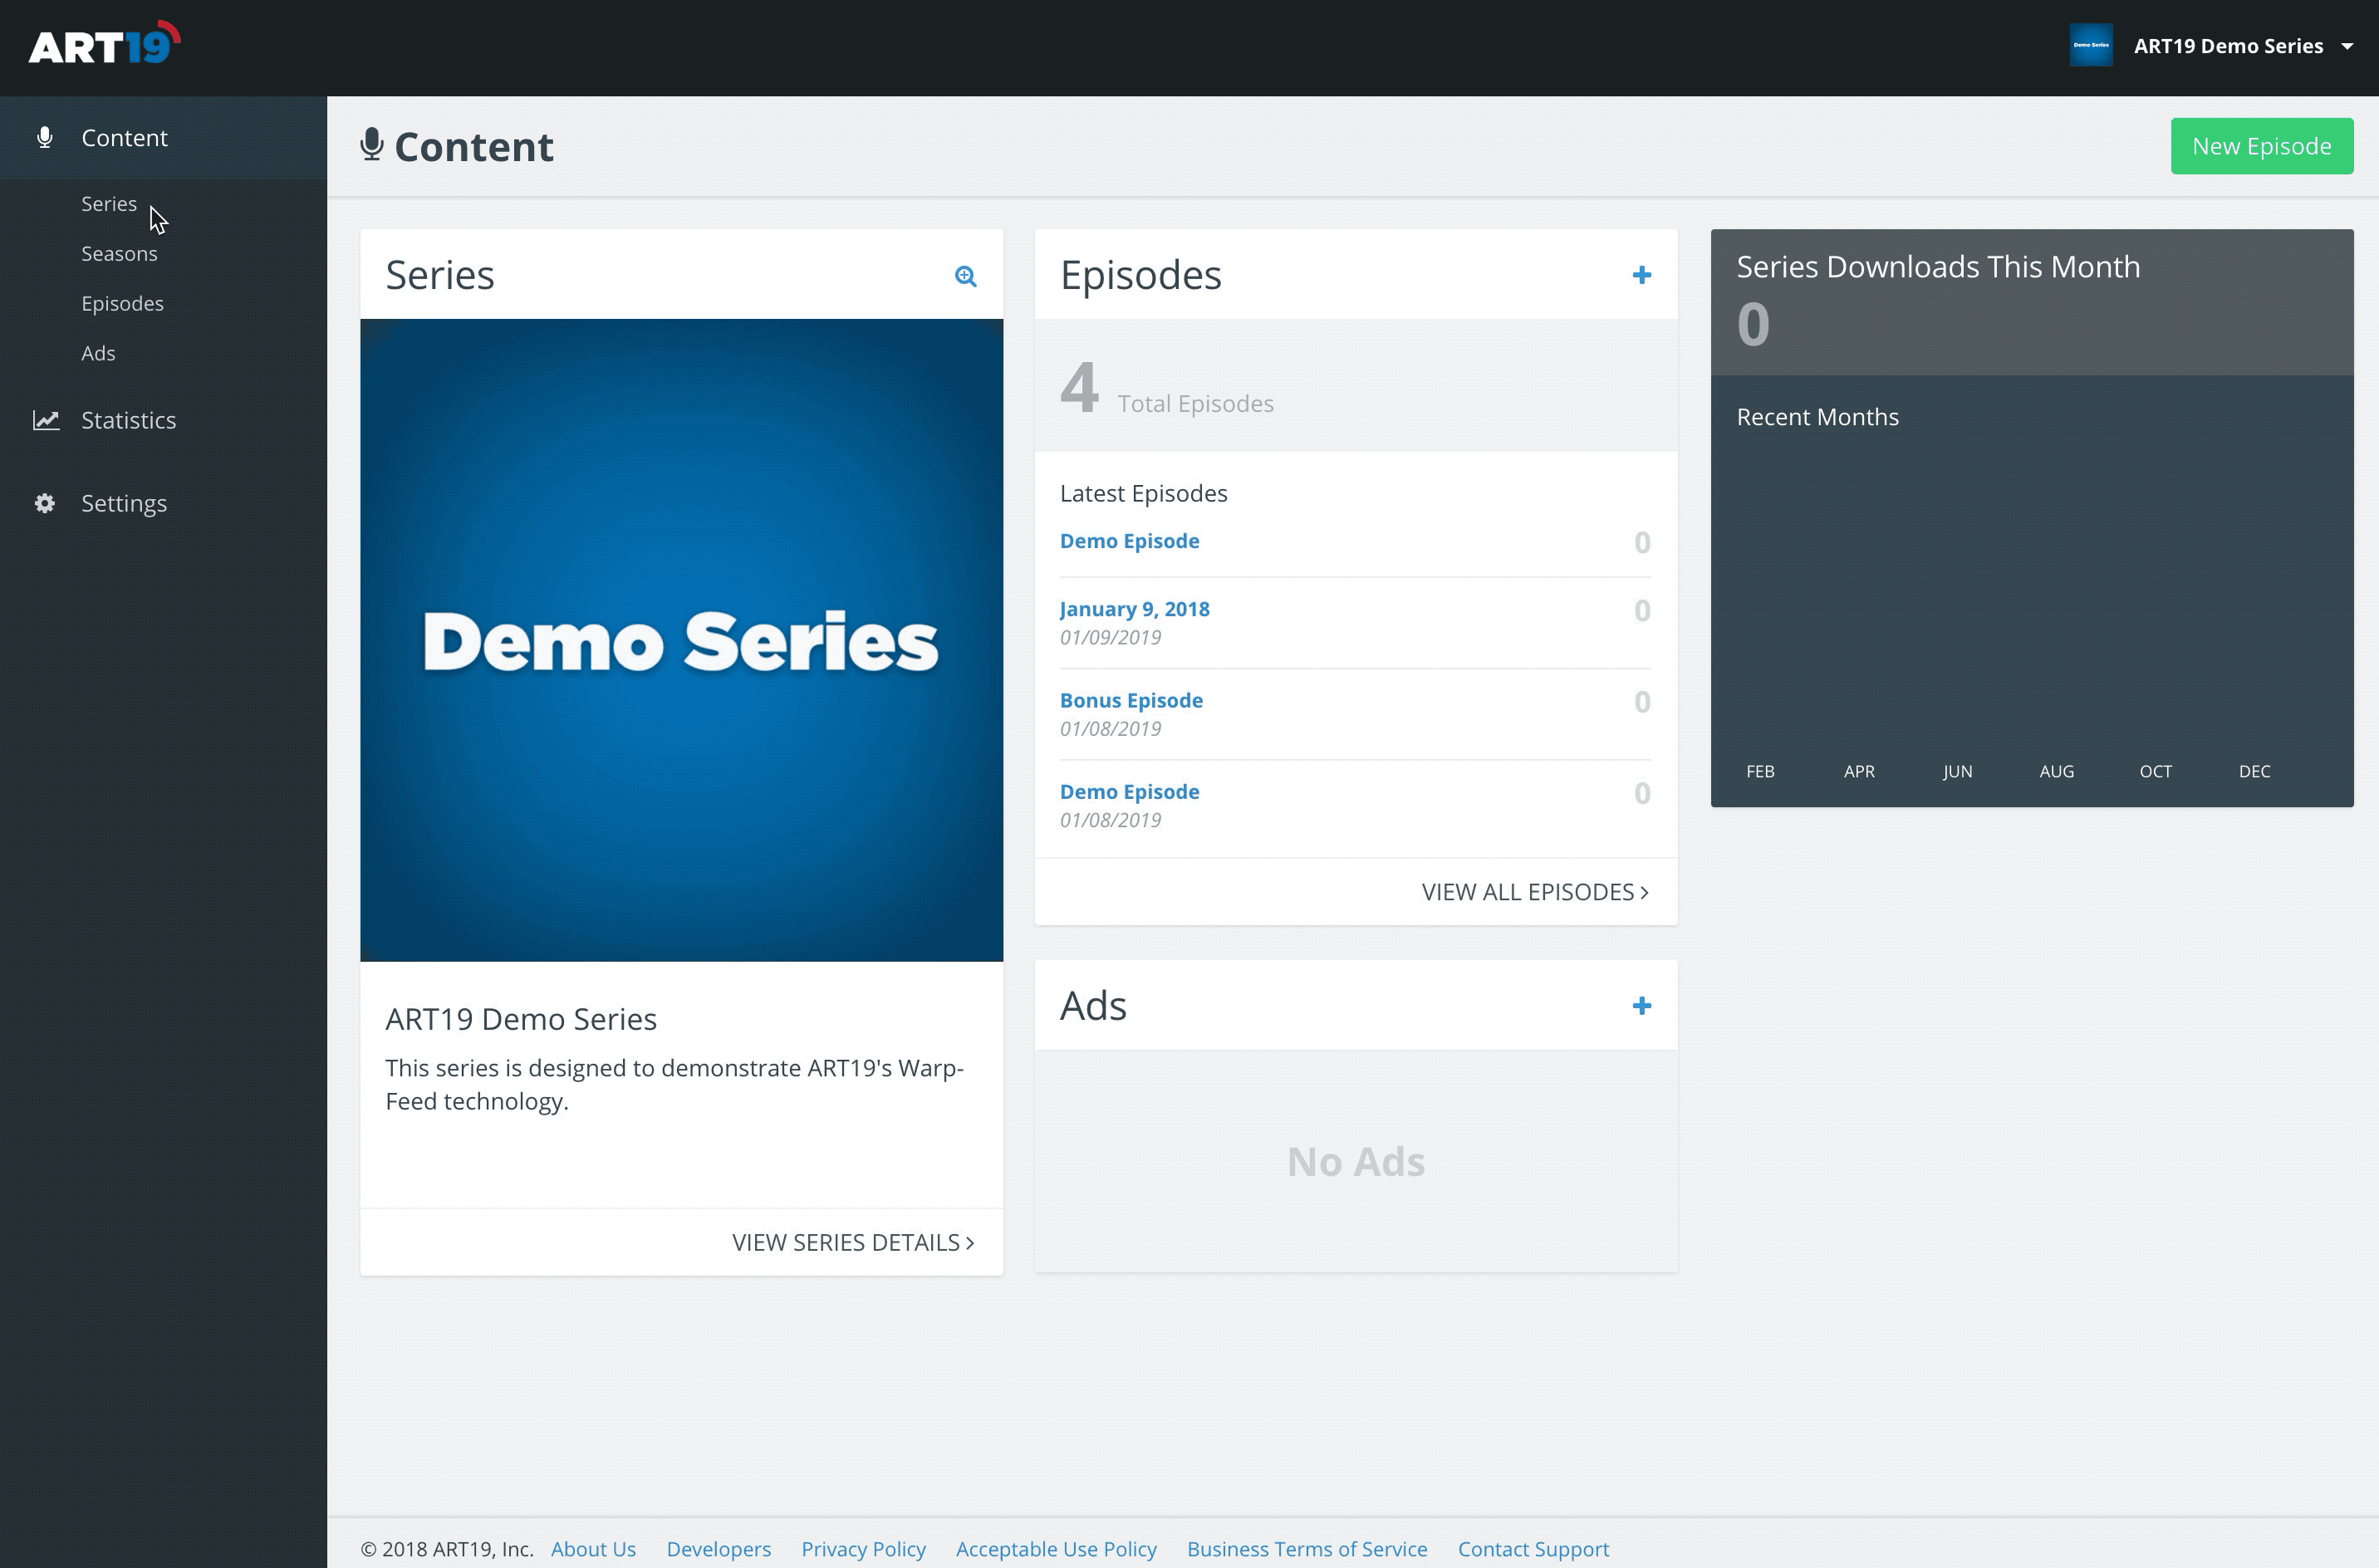Click the ART19 Demo Series title text
Screen dimensions: 2379x1568
click(521, 1019)
